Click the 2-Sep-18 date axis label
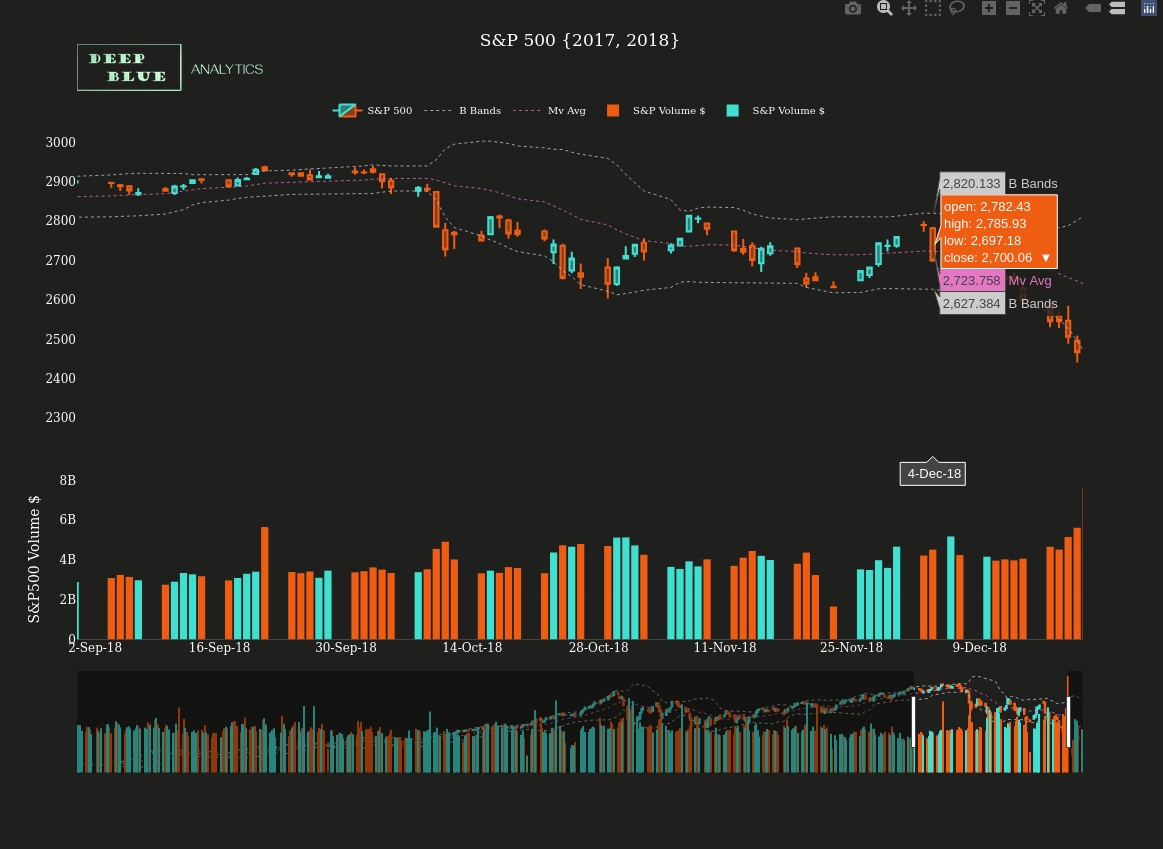Screen dimensions: 1163x849 click(95, 647)
